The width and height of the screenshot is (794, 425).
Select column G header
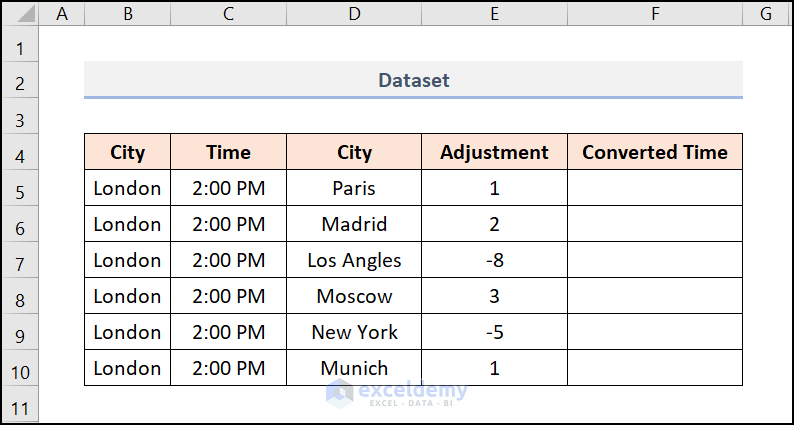coord(766,14)
